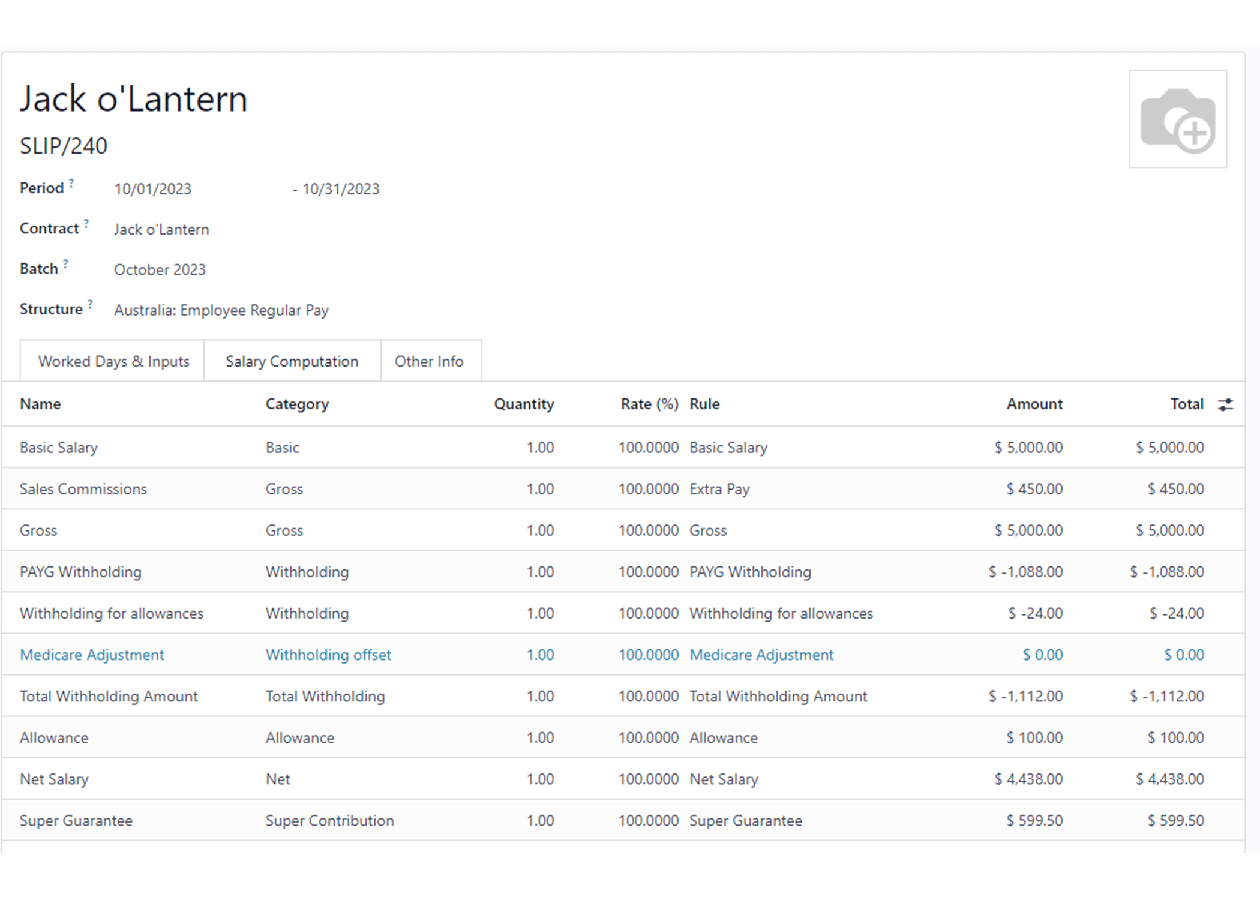Click the Structure field help icon
Viewport: 1260px width, 900px height.
coord(89,302)
